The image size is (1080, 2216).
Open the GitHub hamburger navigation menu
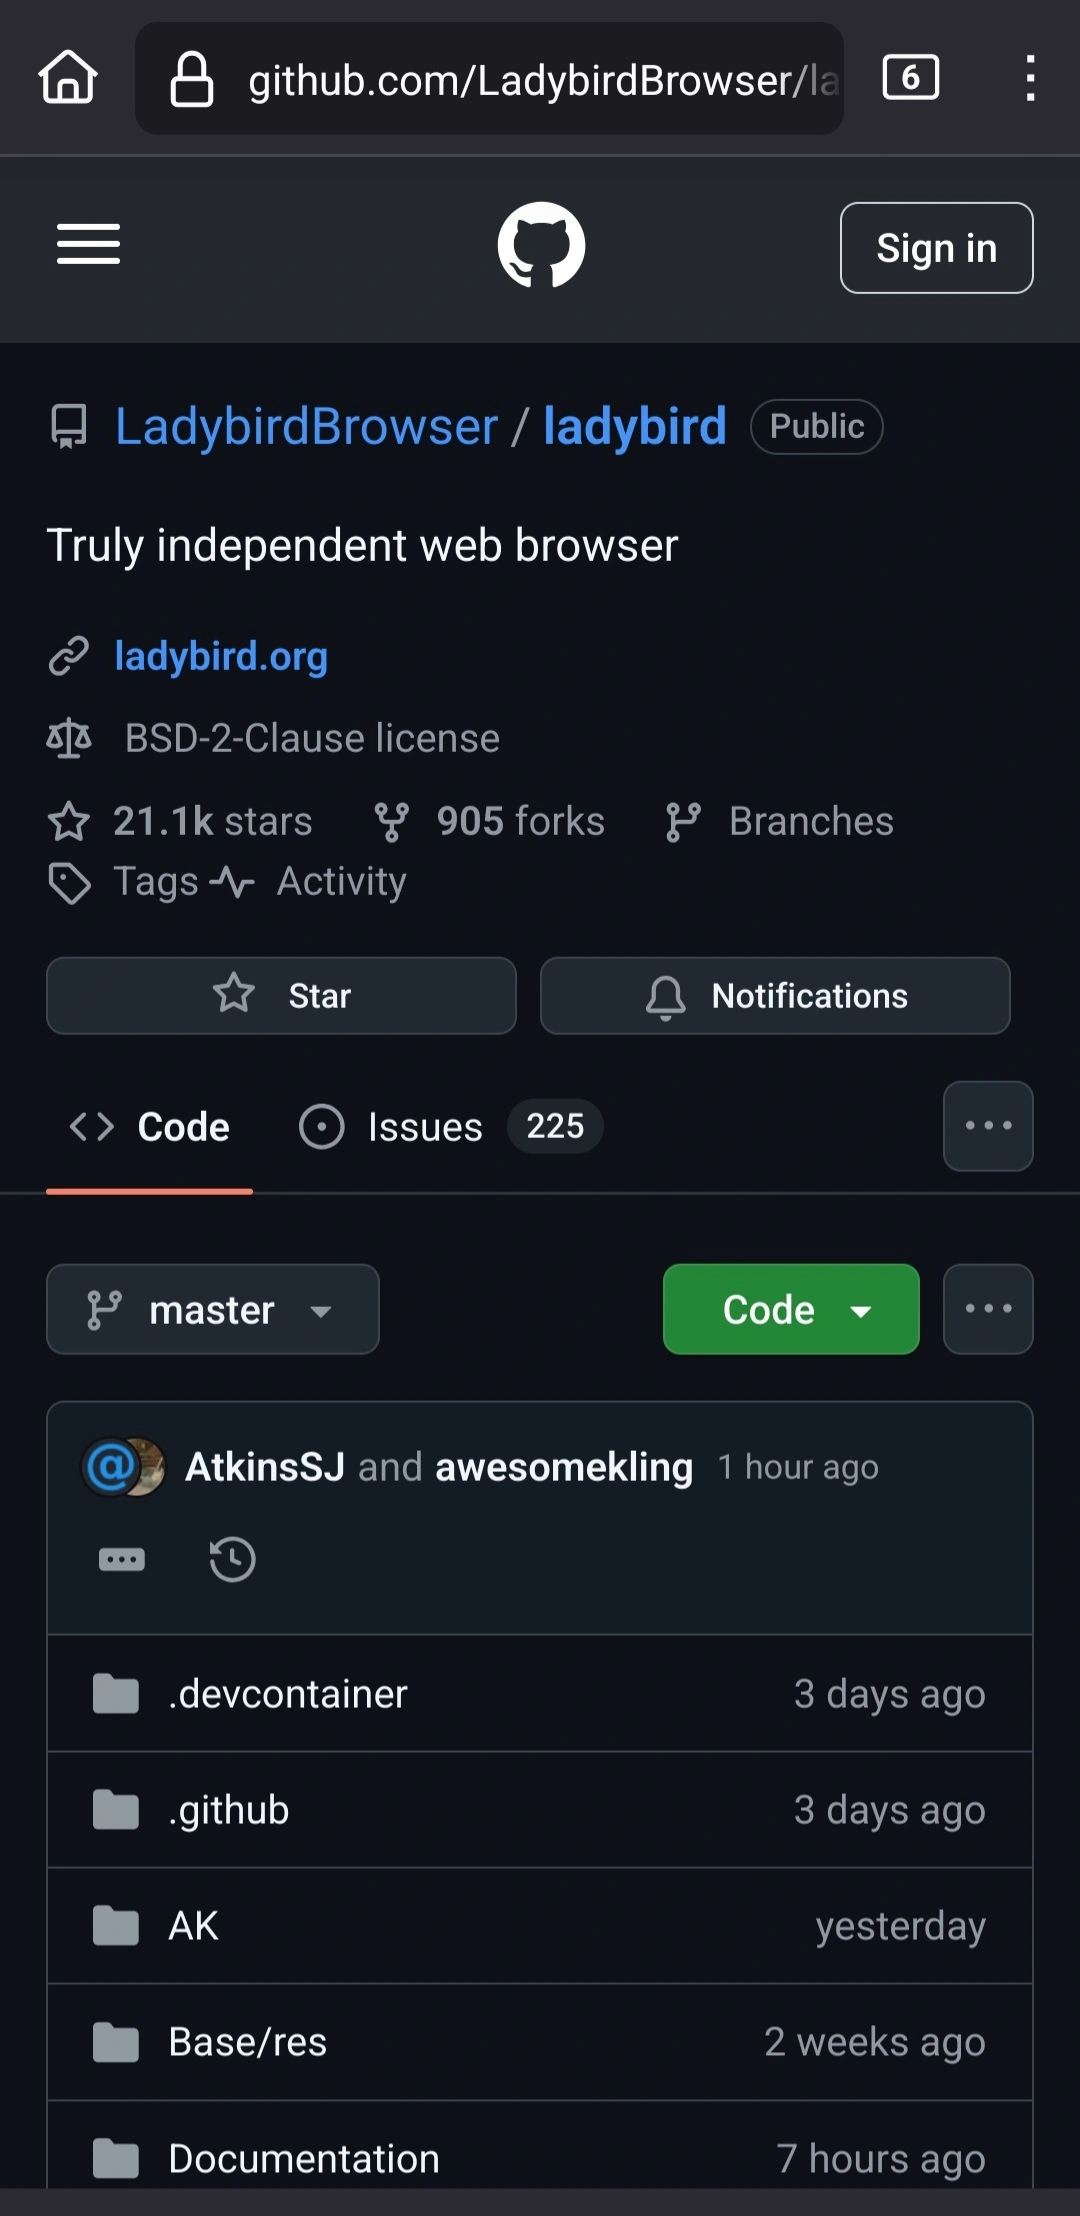click(88, 245)
